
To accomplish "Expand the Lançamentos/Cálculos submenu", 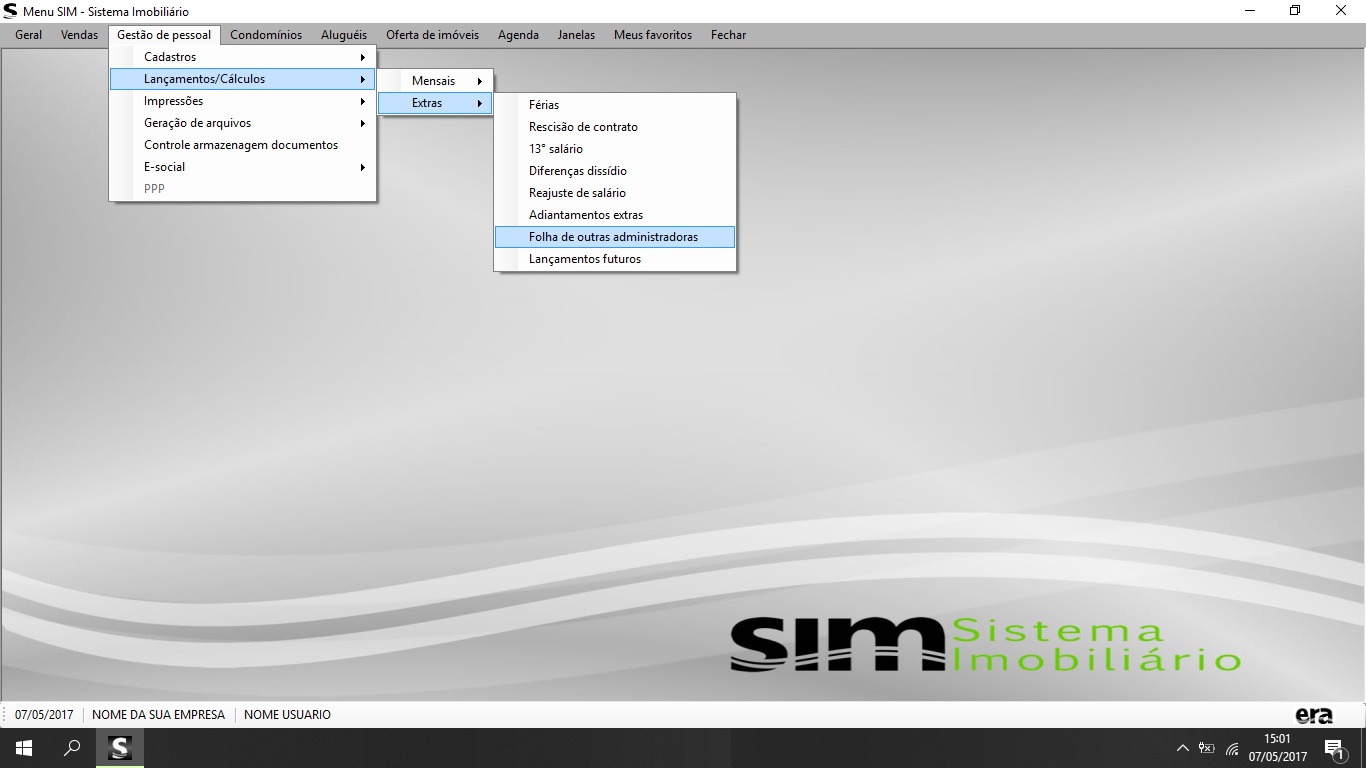I will pyautogui.click(x=242, y=79).
